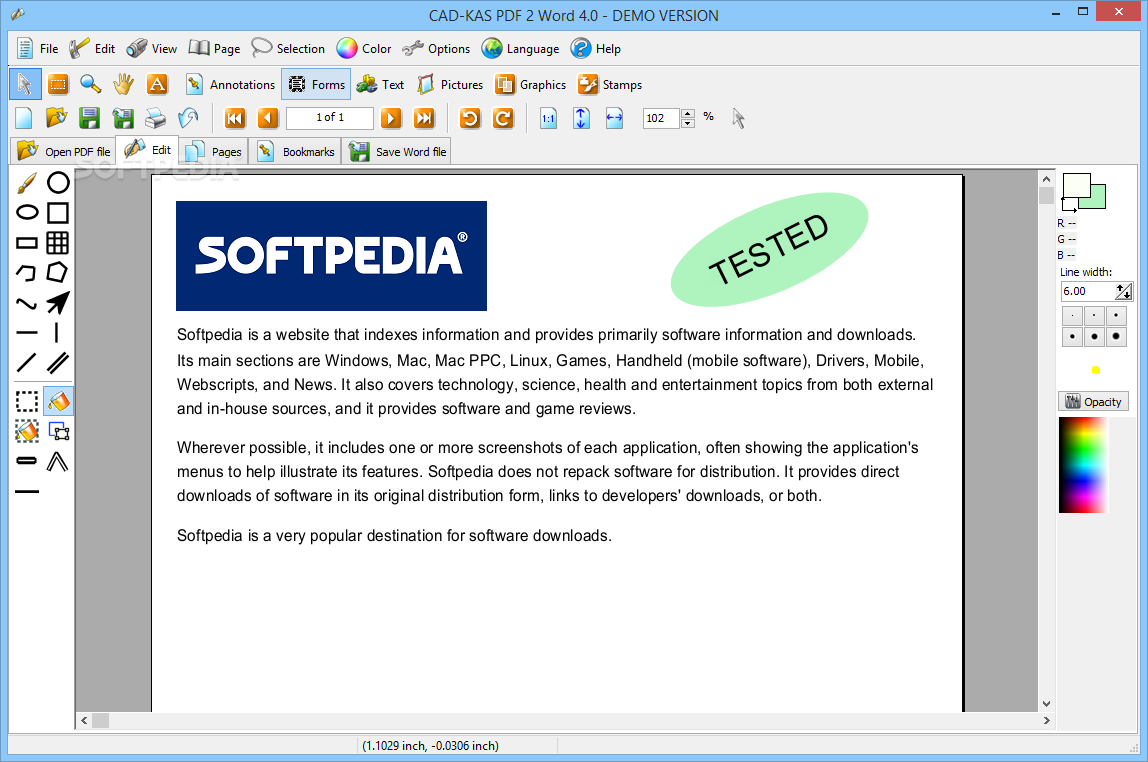This screenshot has height=762, width=1148.
Task: Open the Page menu
Action: 215,48
